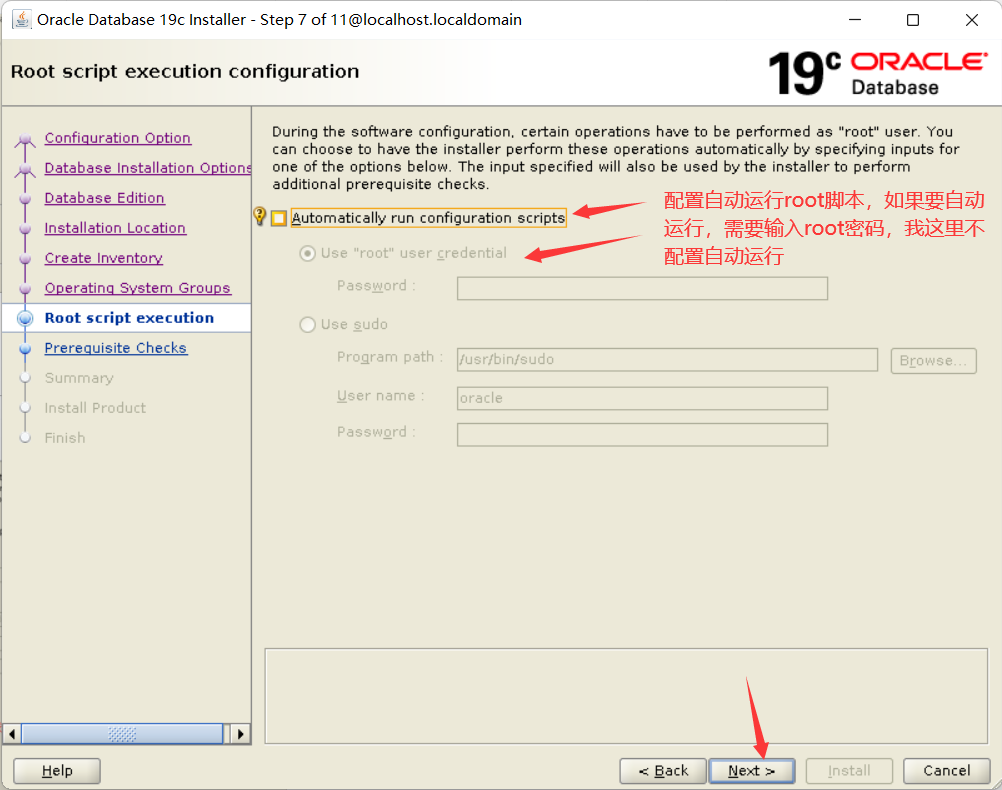Viewport: 1002px width, 790px height.
Task: Click the Install Product step label
Action: (95, 408)
